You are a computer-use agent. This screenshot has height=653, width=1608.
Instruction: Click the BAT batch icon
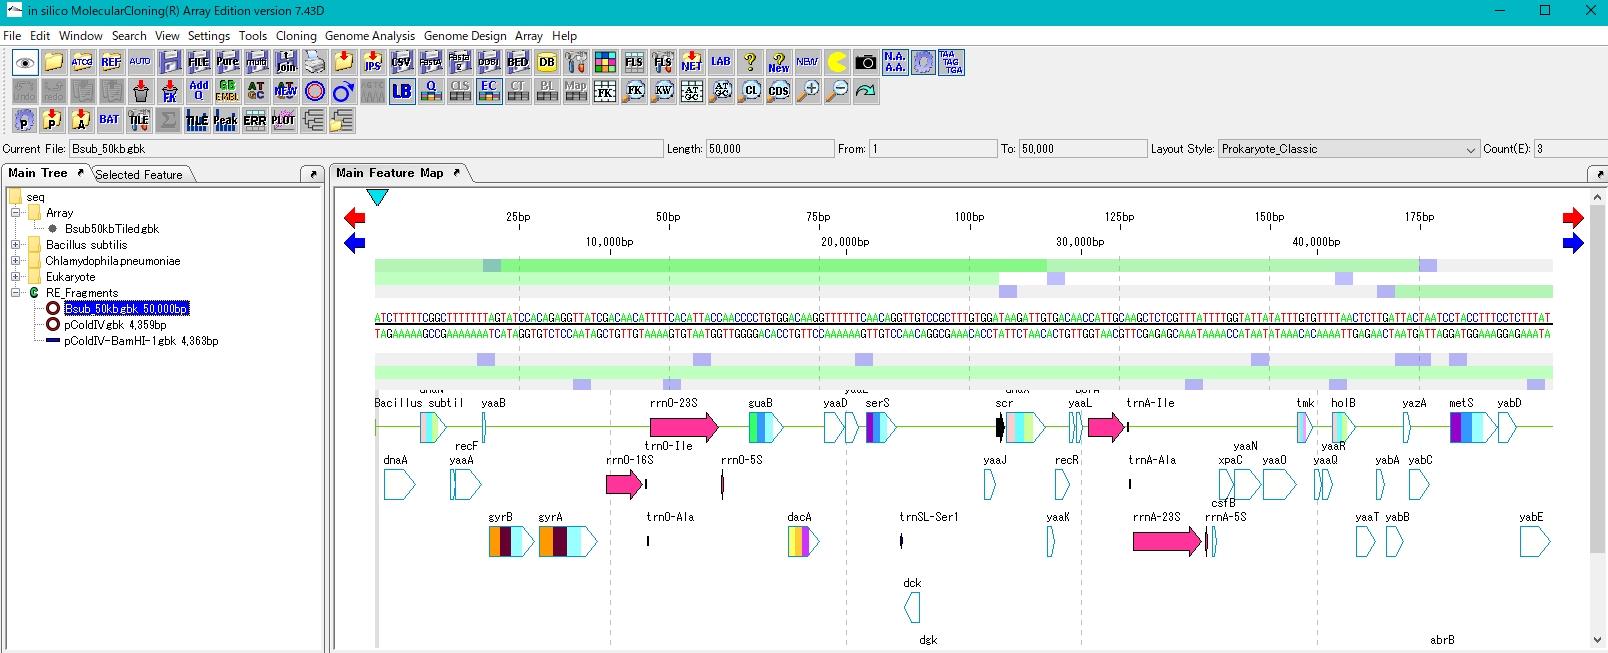tap(110, 120)
